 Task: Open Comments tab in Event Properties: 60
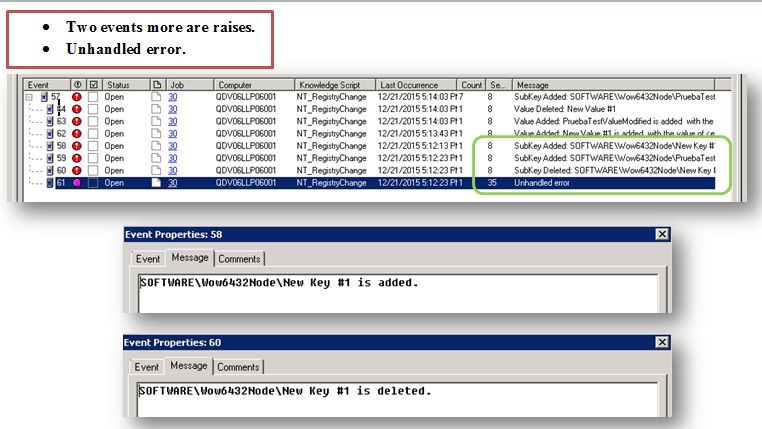[238, 367]
